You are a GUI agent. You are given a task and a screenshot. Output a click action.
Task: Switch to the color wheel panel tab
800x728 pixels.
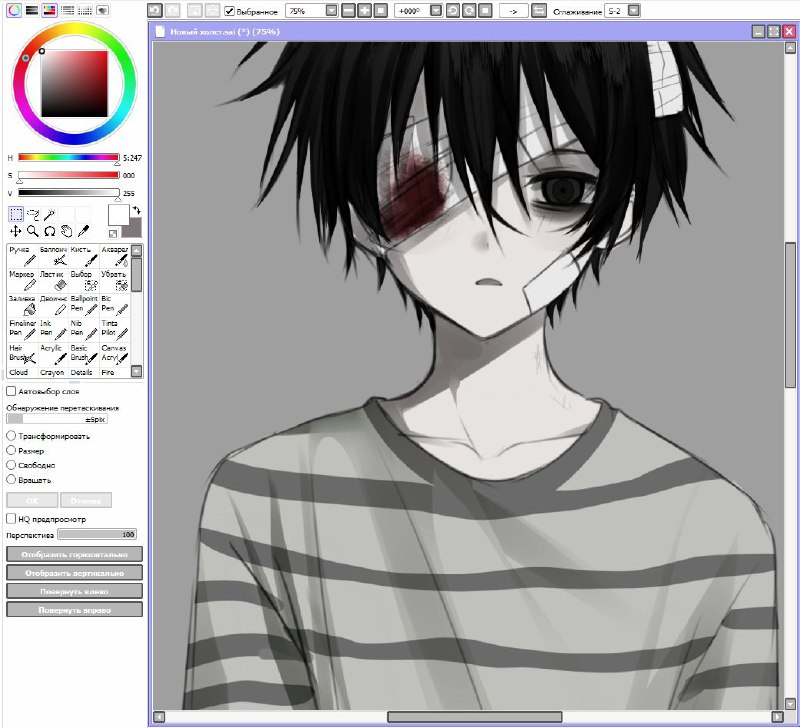click(x=12, y=9)
